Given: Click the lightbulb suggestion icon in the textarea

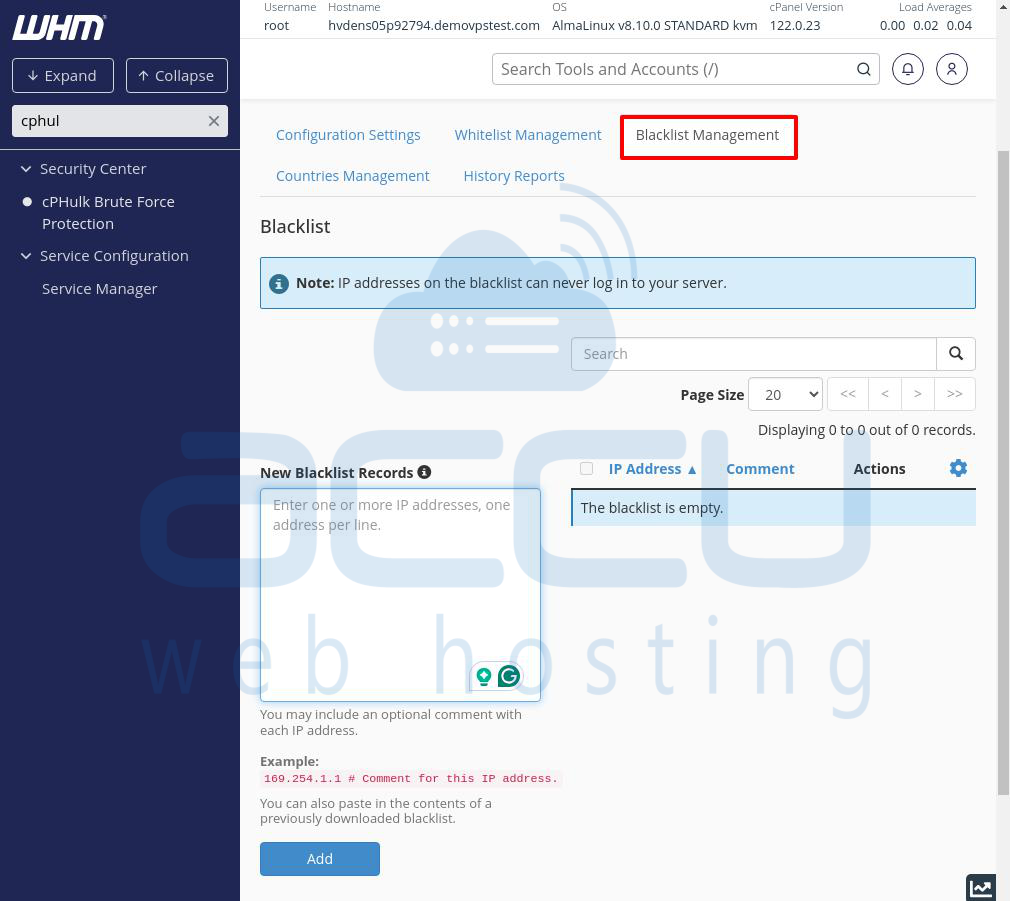Looking at the screenshot, I should (x=484, y=676).
